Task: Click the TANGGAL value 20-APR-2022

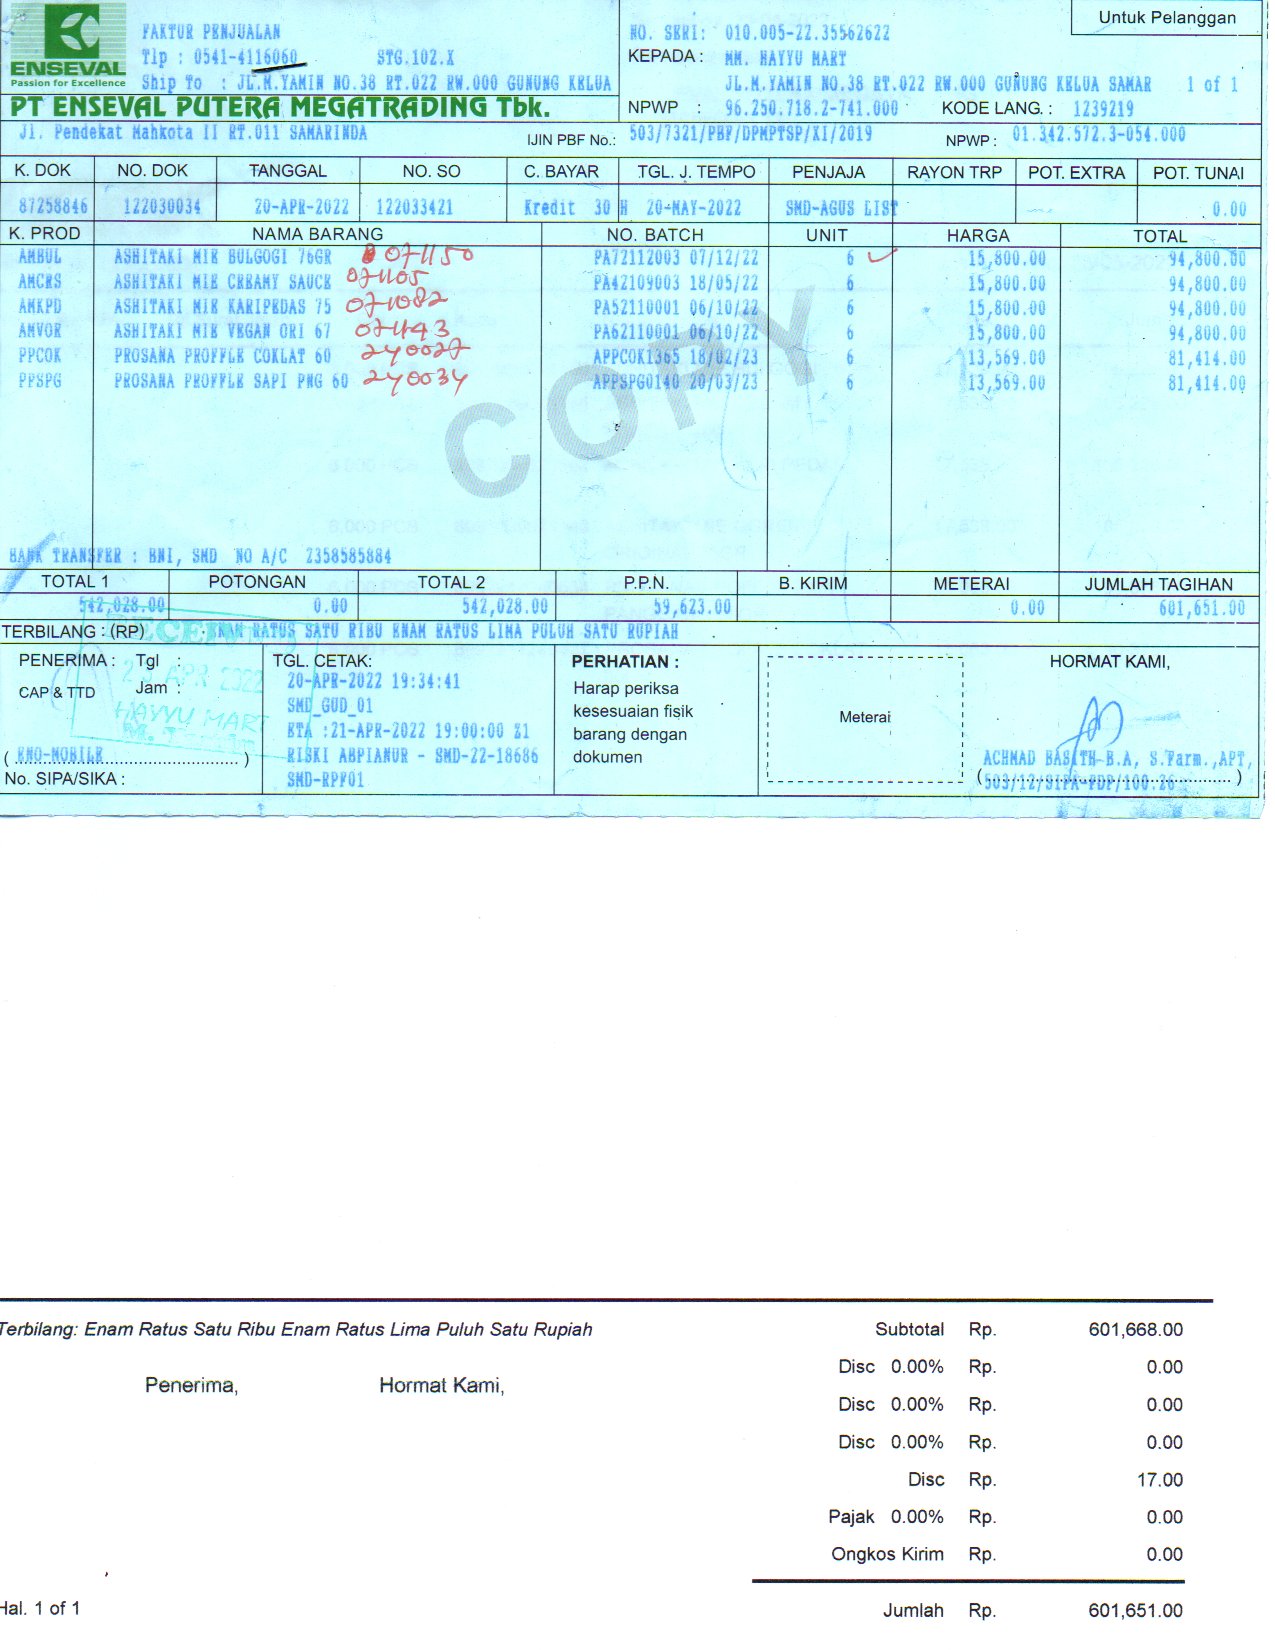Action: (x=301, y=207)
